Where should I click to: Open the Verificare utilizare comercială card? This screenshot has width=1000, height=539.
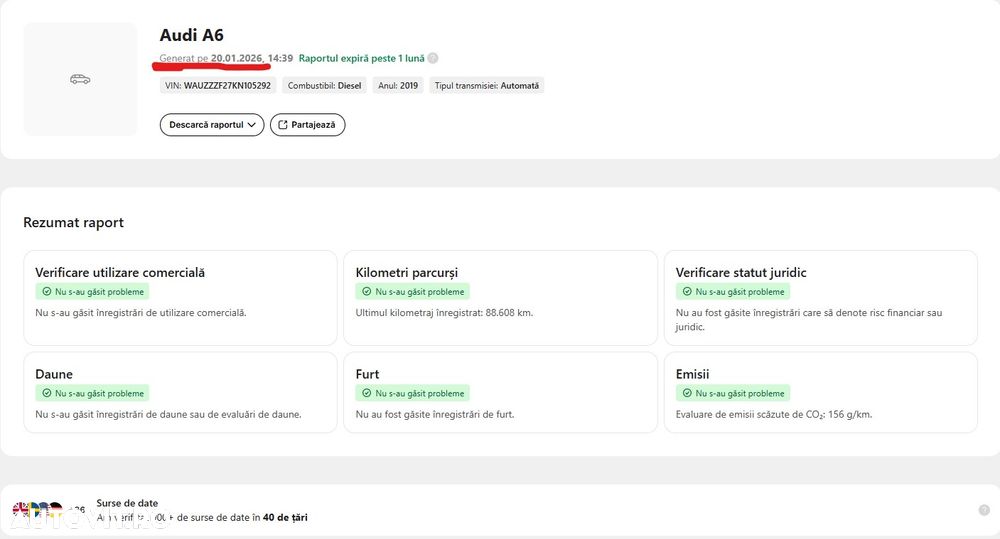[180, 298]
